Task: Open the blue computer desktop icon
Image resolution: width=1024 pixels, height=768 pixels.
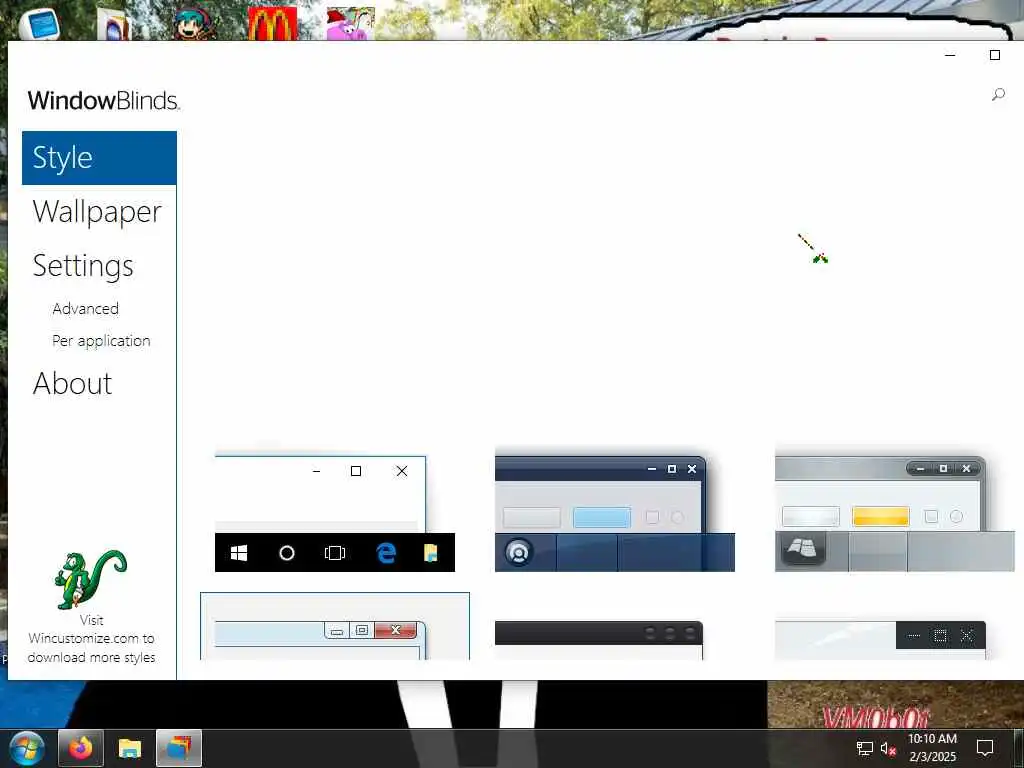Action: click(x=40, y=25)
